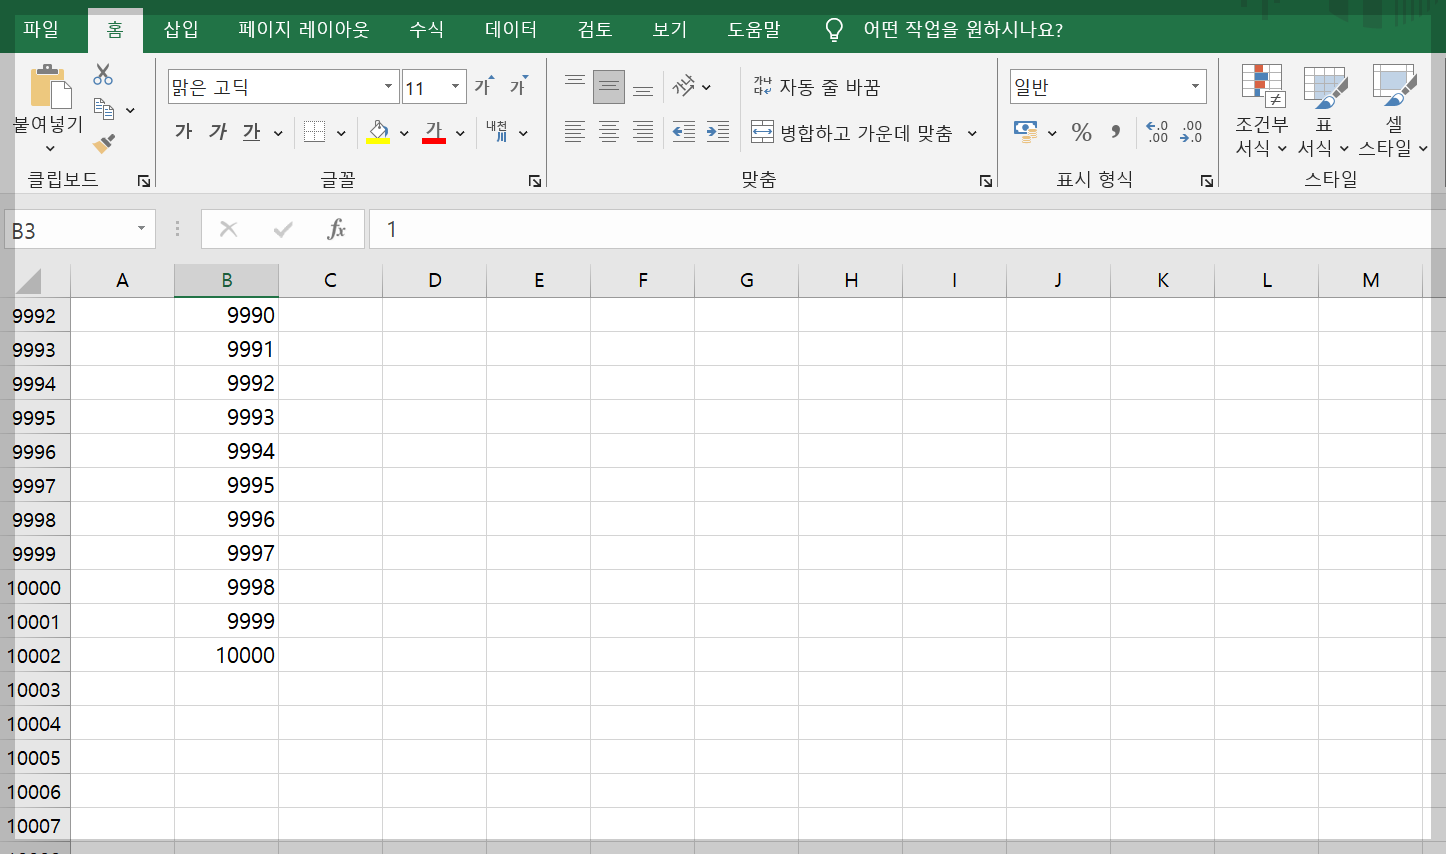This screenshot has width=1446, height=854.
Task: Apply bold formatting with 가 icon
Action: 183,131
